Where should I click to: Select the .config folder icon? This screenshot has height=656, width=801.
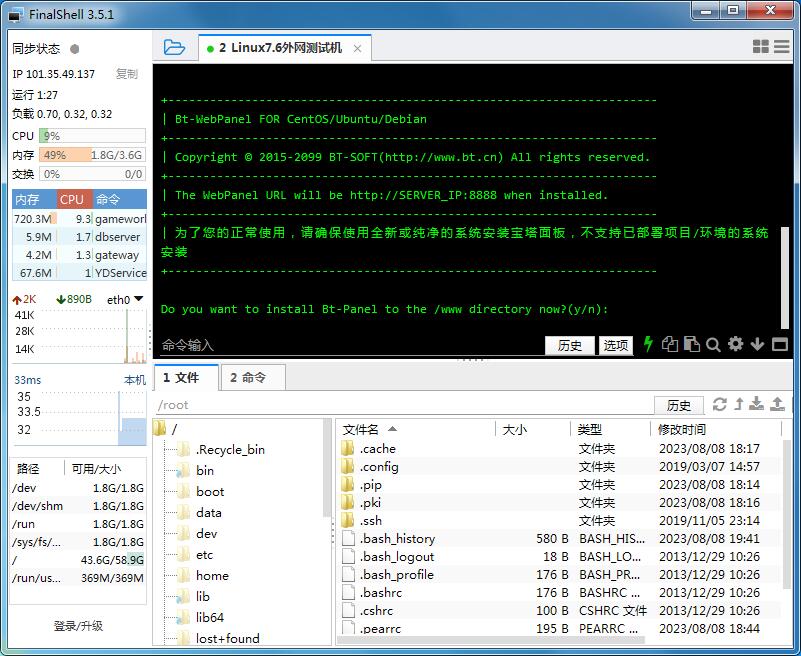point(347,466)
